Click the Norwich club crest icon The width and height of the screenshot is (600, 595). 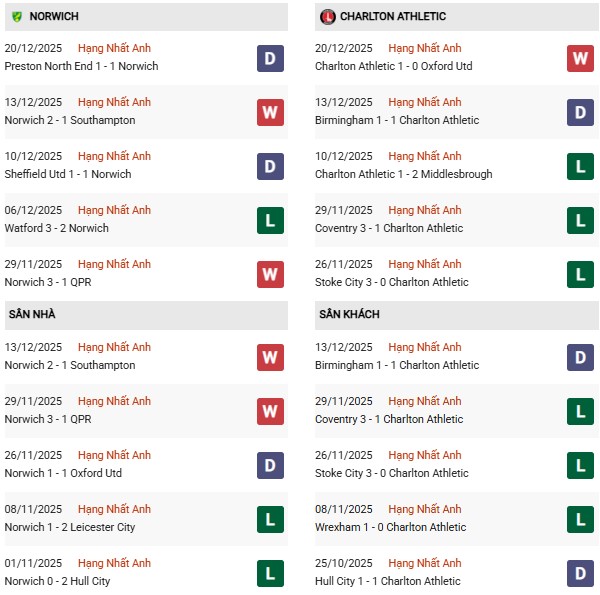pos(17,17)
